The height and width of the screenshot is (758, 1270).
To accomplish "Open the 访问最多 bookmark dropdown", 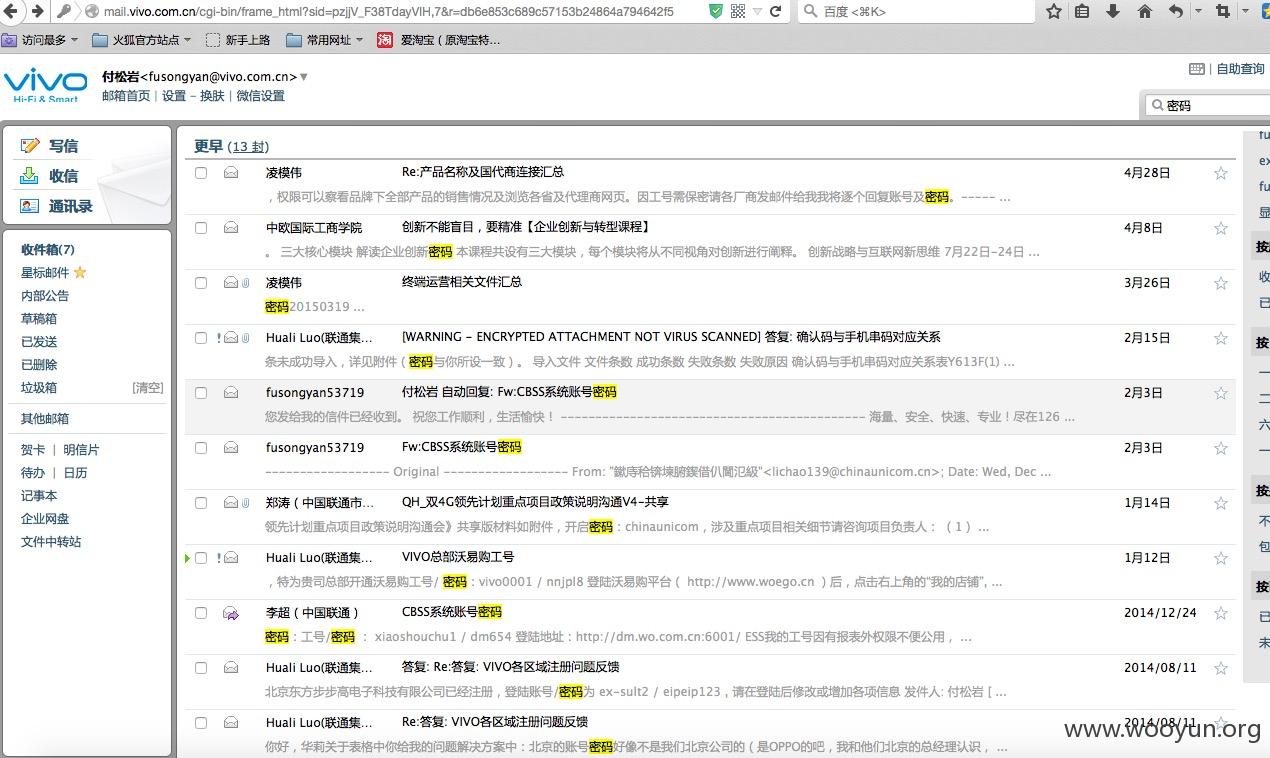I will (x=74, y=40).
